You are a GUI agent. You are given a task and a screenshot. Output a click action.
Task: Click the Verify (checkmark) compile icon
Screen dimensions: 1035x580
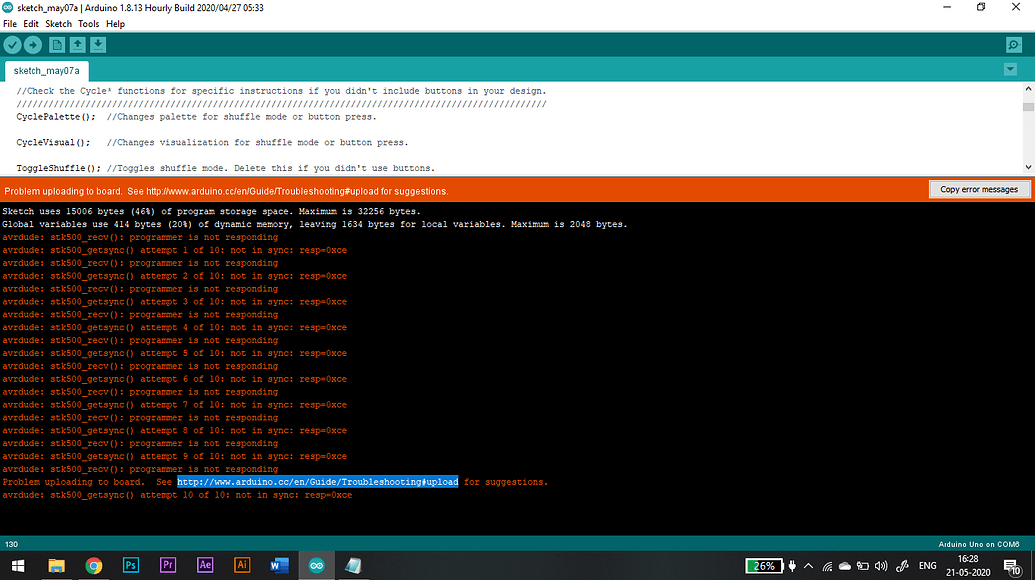[x=12, y=44]
